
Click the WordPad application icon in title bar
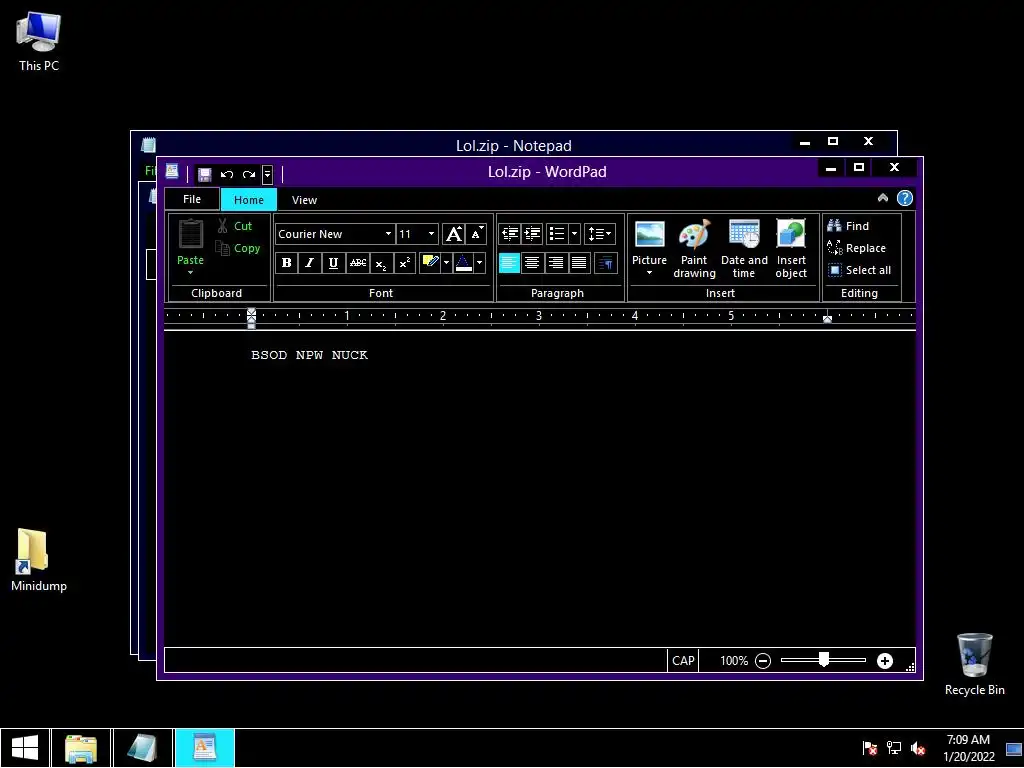tap(172, 171)
